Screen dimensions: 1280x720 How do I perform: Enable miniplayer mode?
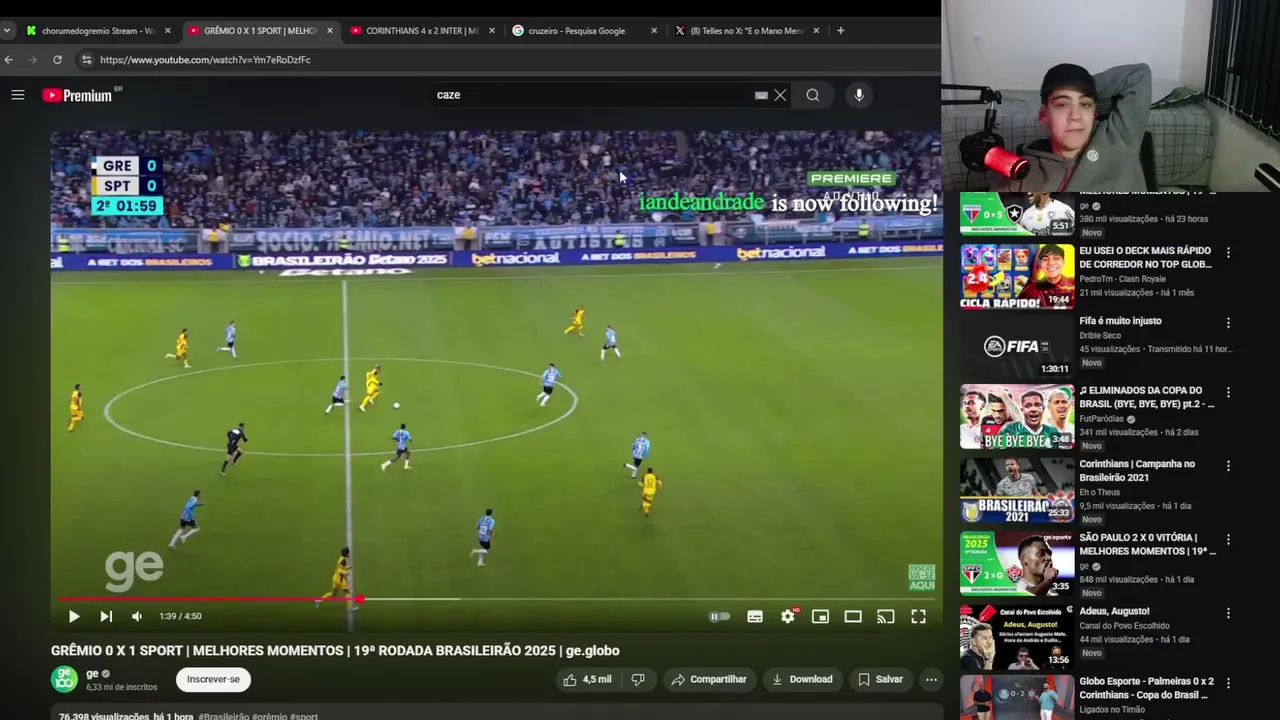[820, 617]
